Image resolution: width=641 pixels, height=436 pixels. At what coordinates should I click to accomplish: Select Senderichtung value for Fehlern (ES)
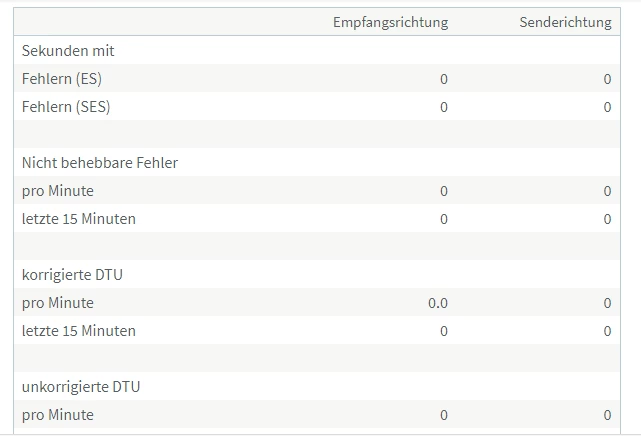point(607,79)
